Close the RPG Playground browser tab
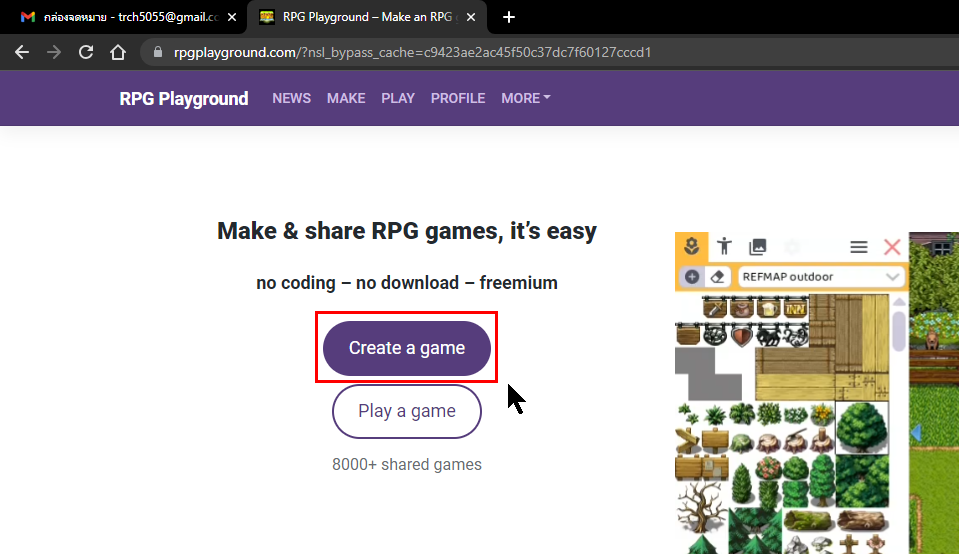This screenshot has width=959, height=554. click(x=471, y=17)
